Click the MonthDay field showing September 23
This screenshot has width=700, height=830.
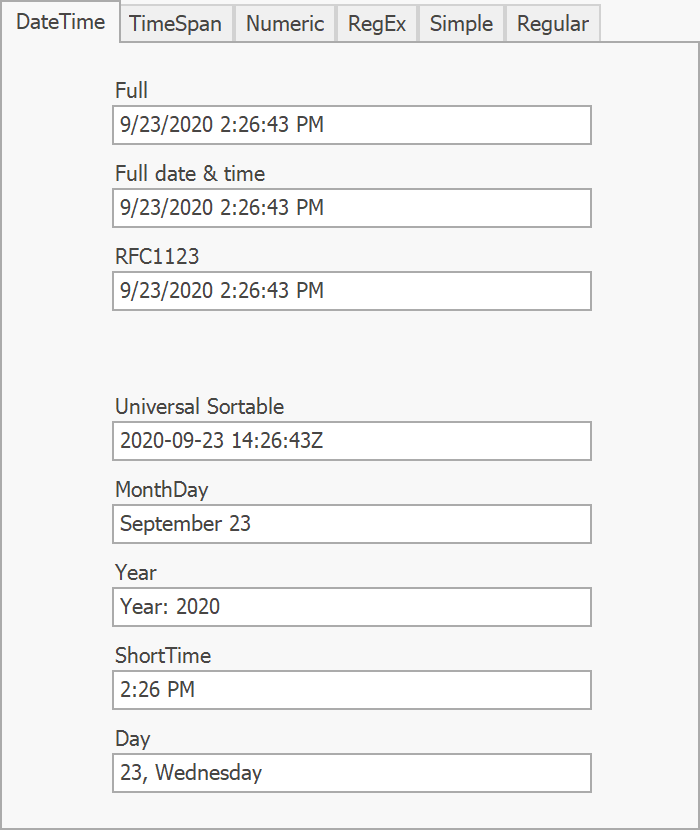[351, 524]
